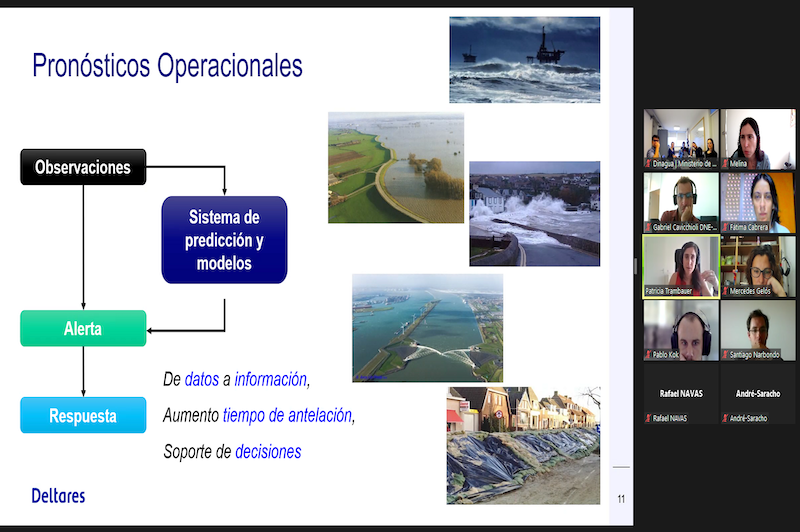This screenshot has width=800, height=532.
Task: Click Gabriel Cavicchioli's muted microphone icon
Action: coord(648,227)
